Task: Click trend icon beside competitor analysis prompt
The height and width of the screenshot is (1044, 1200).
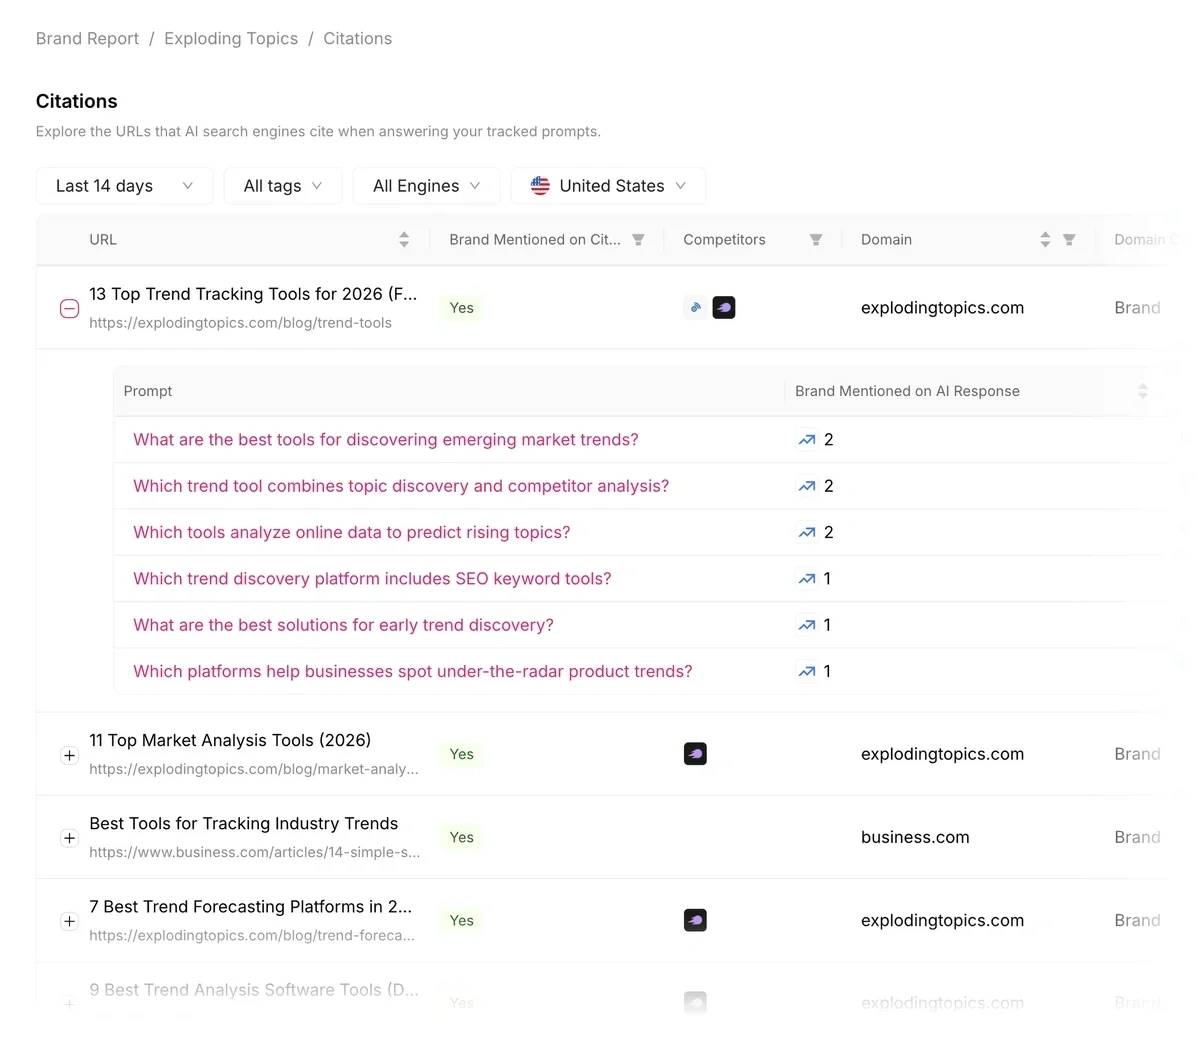Action: tap(807, 486)
